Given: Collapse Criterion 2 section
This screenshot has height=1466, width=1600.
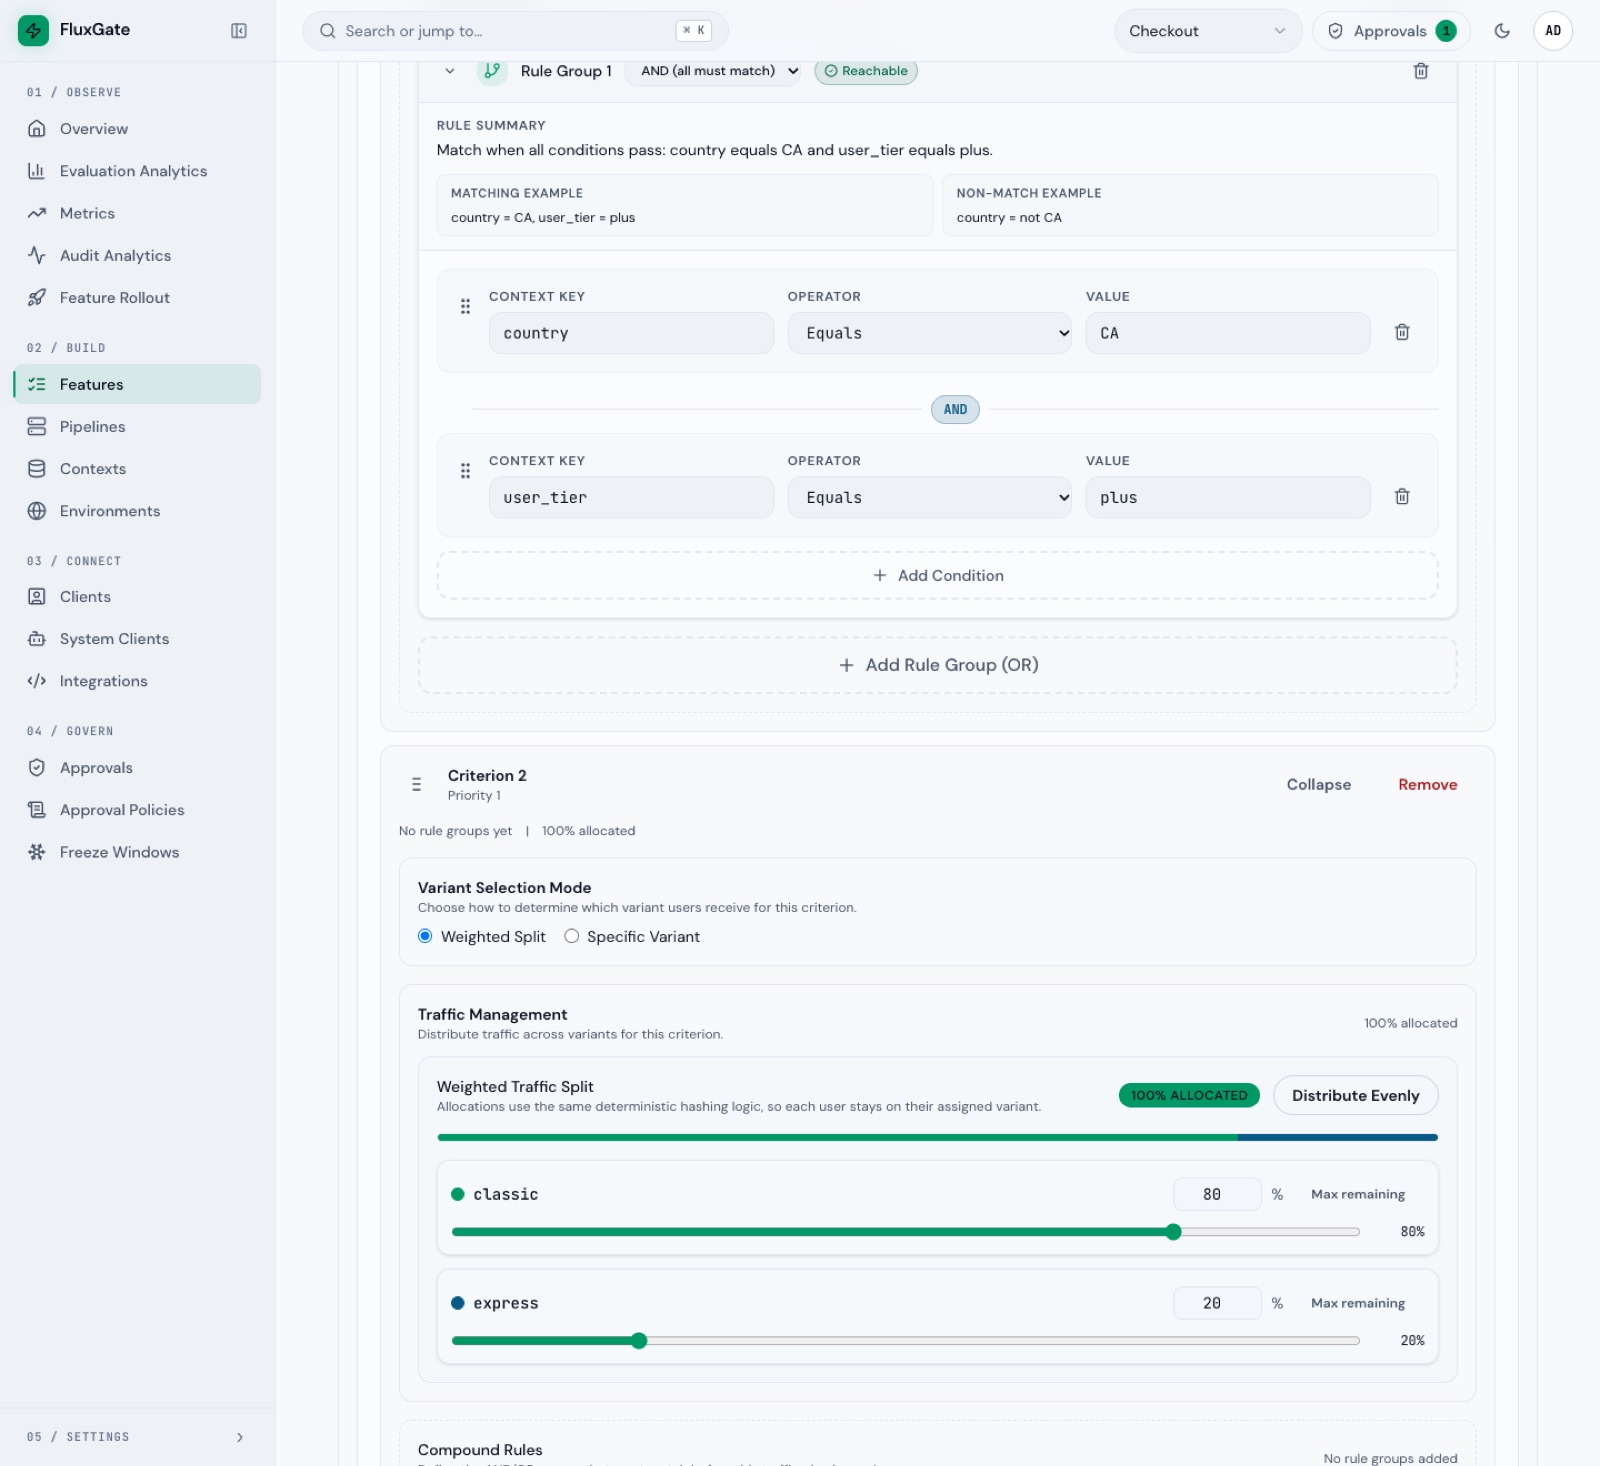Looking at the screenshot, I should click(x=1319, y=785).
